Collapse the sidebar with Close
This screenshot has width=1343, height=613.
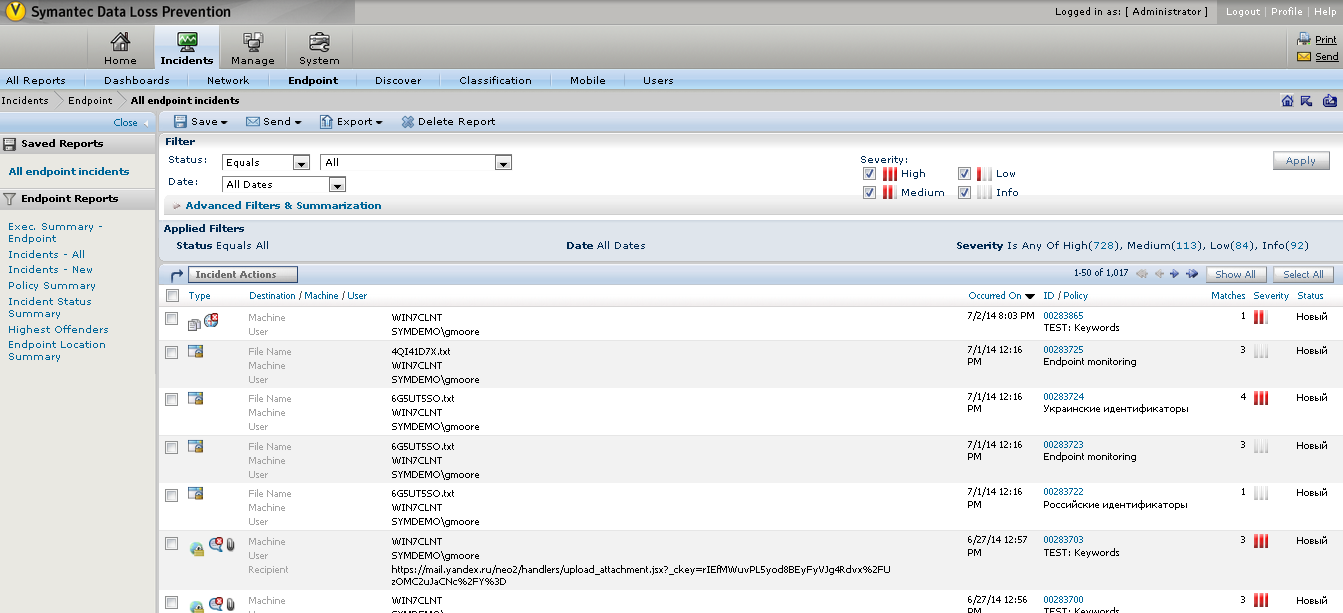[131, 122]
